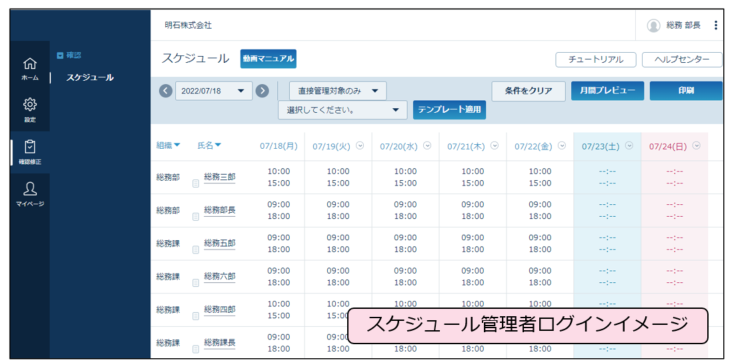The width and height of the screenshot is (731, 363).
Task: Click the note icon beside 総務六郎
Action: (196, 283)
